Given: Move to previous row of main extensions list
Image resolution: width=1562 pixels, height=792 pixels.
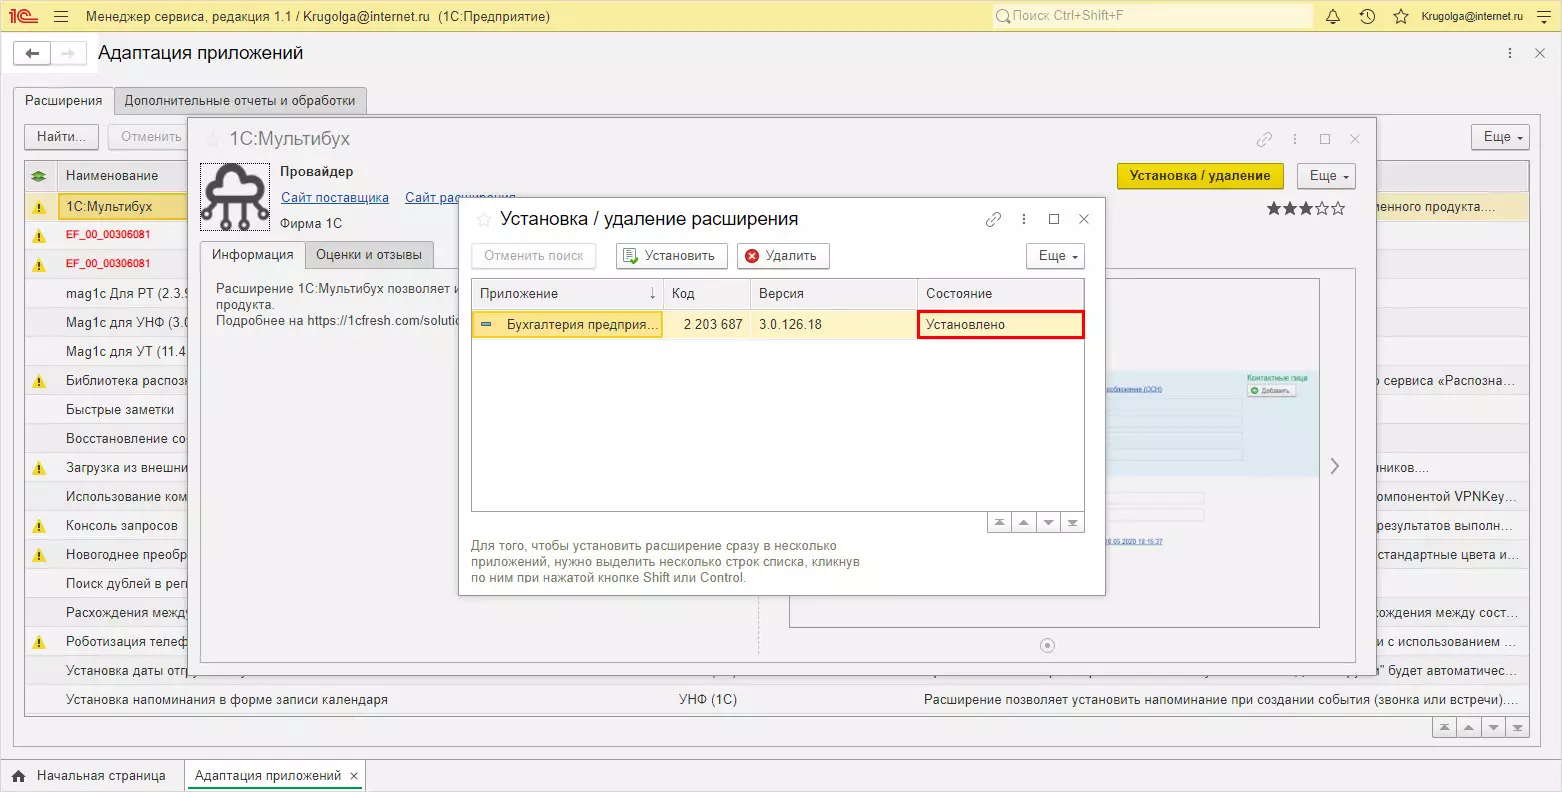Looking at the screenshot, I should pos(1468,728).
